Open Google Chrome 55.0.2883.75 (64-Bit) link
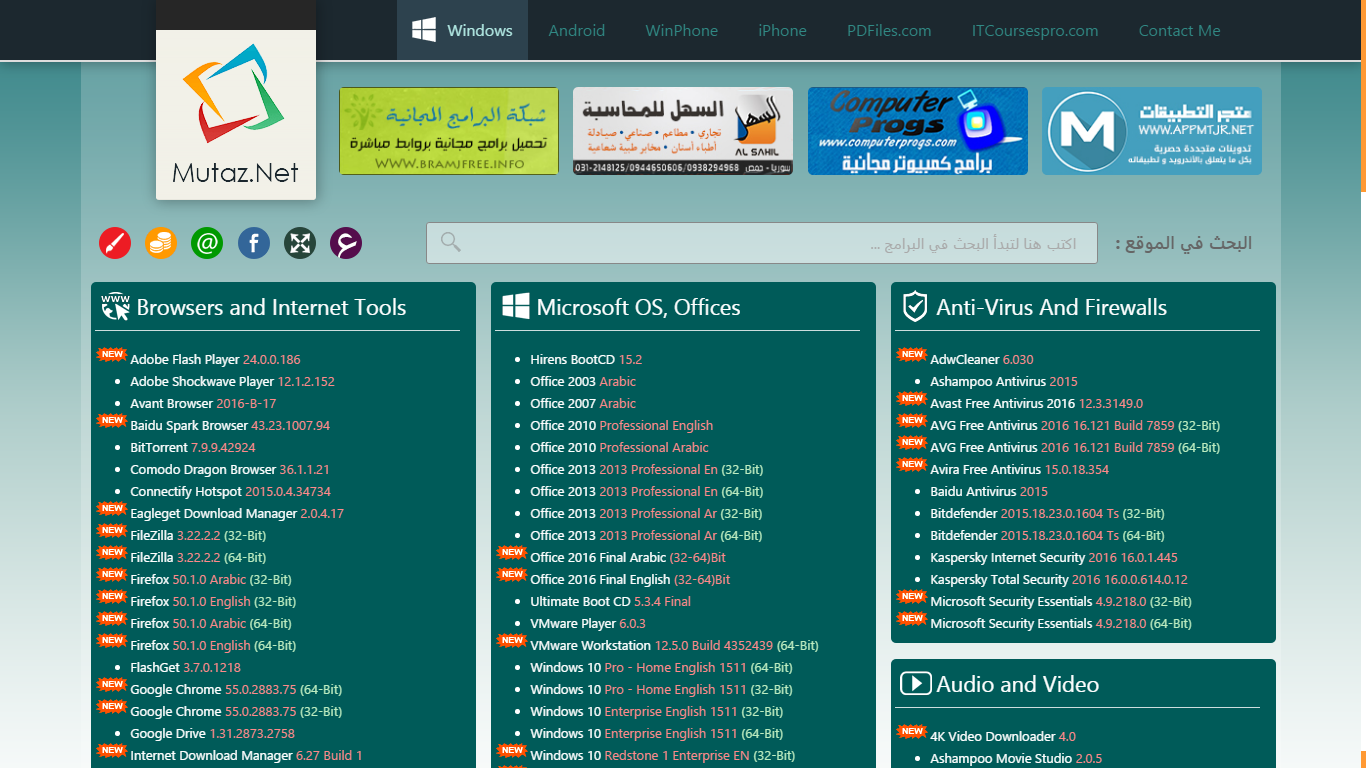 [x=236, y=690]
